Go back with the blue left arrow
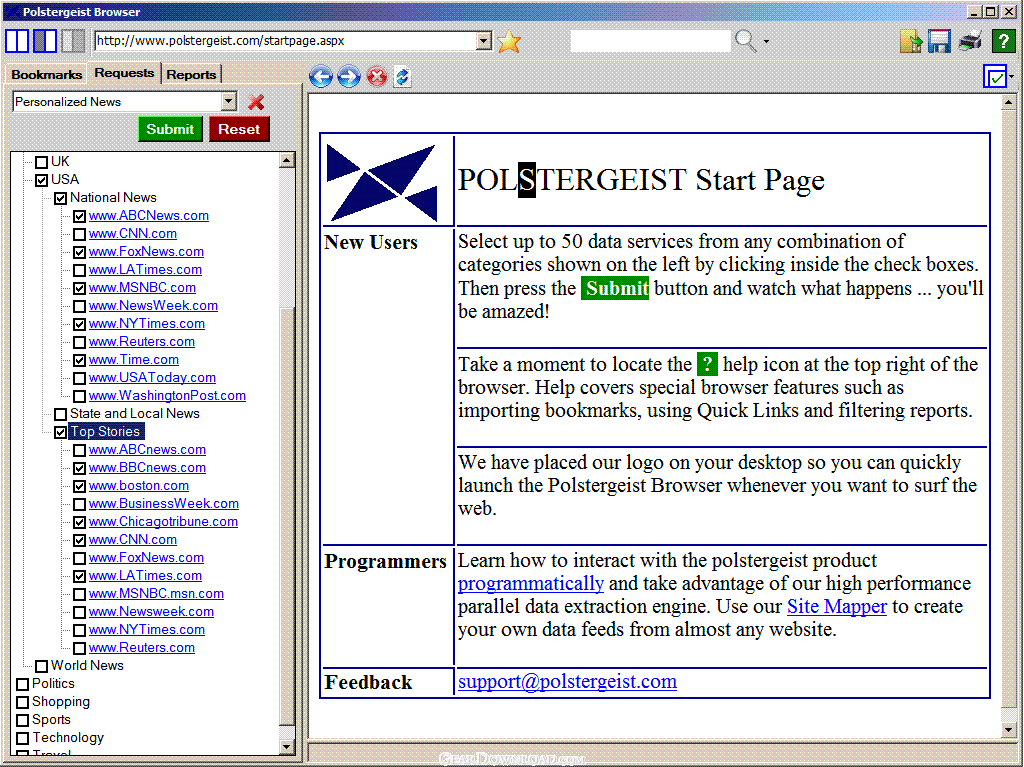The width and height of the screenshot is (1024, 767). [321, 77]
